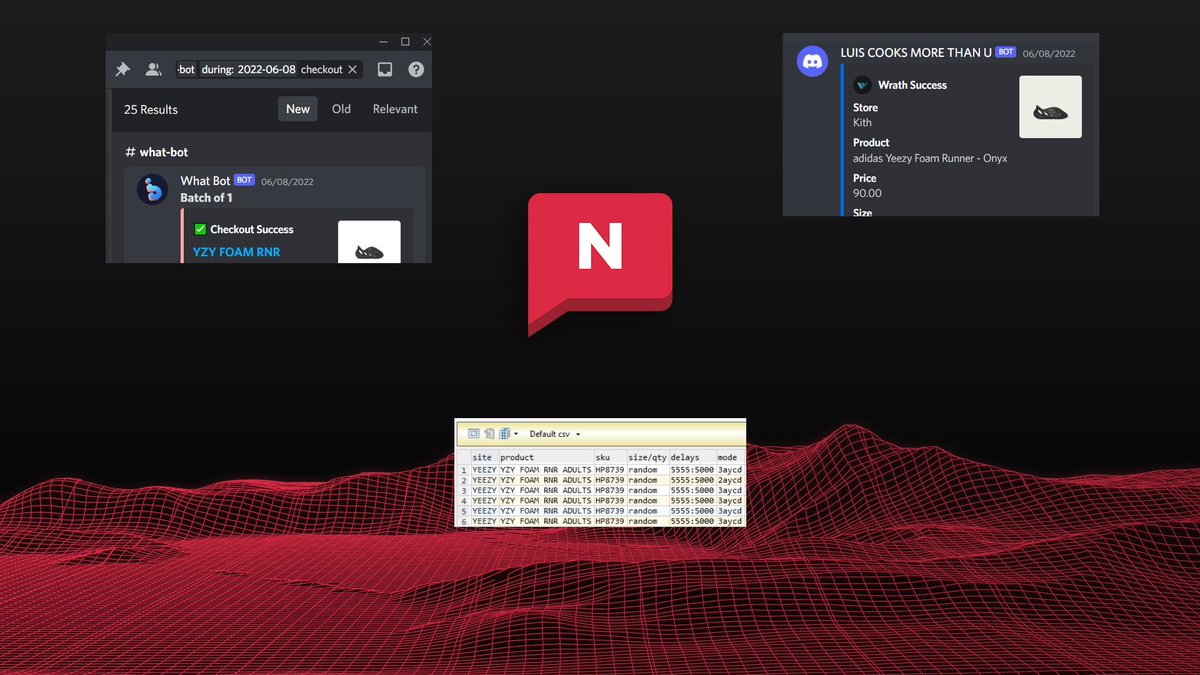Select row number 1 in the csv table
Image resolution: width=1200 pixels, height=675 pixels.
pyautogui.click(x=463, y=470)
